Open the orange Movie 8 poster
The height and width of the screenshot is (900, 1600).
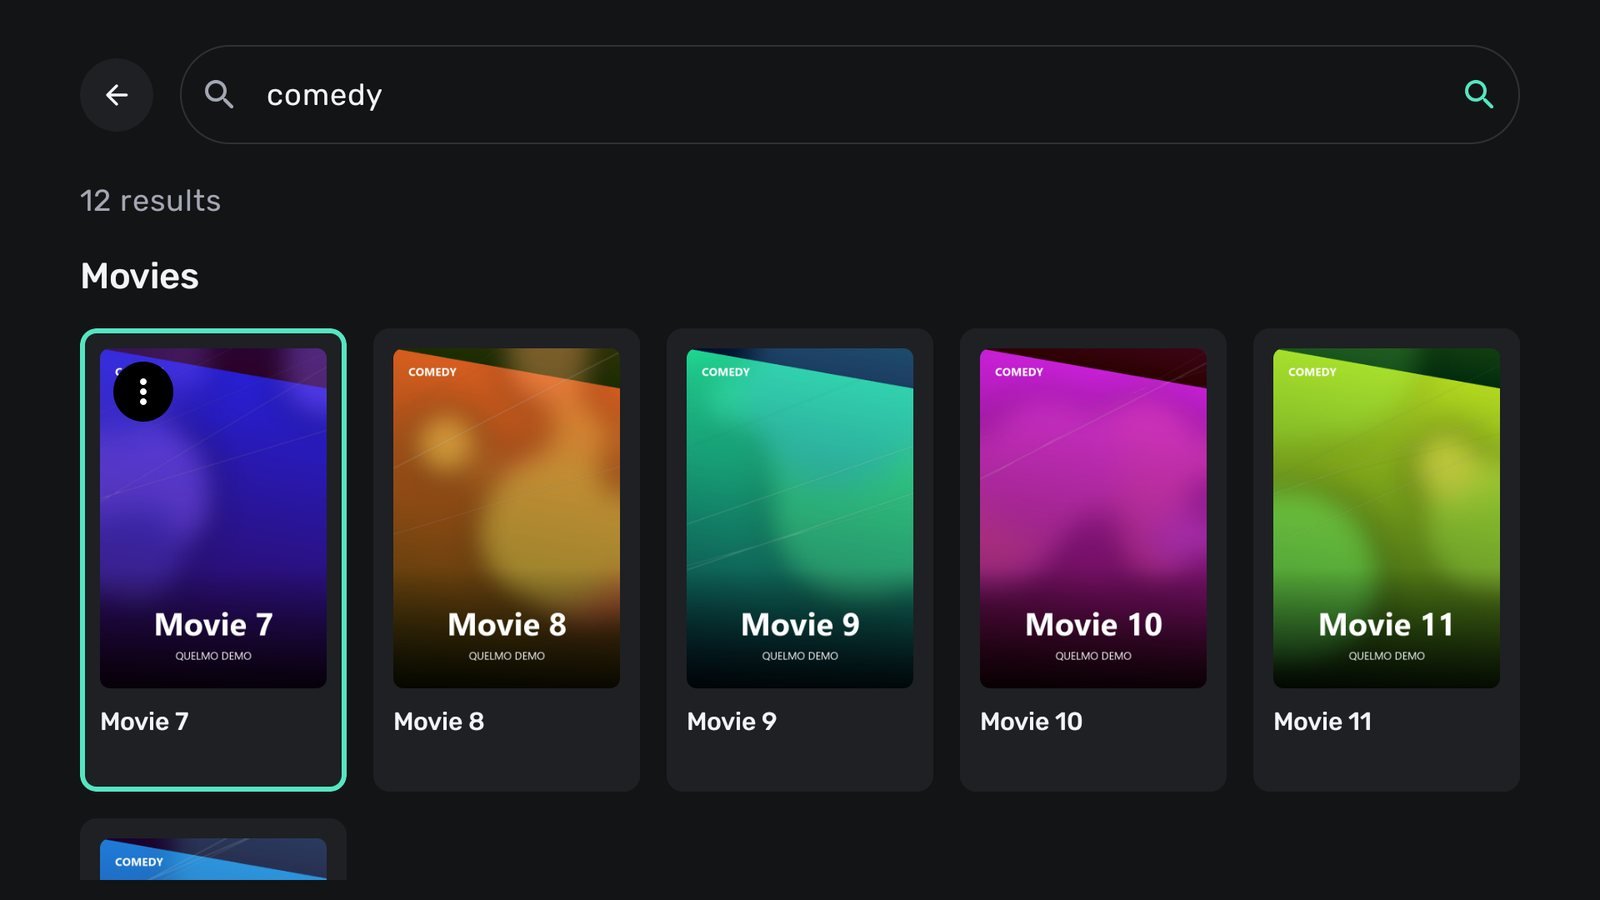pos(506,518)
